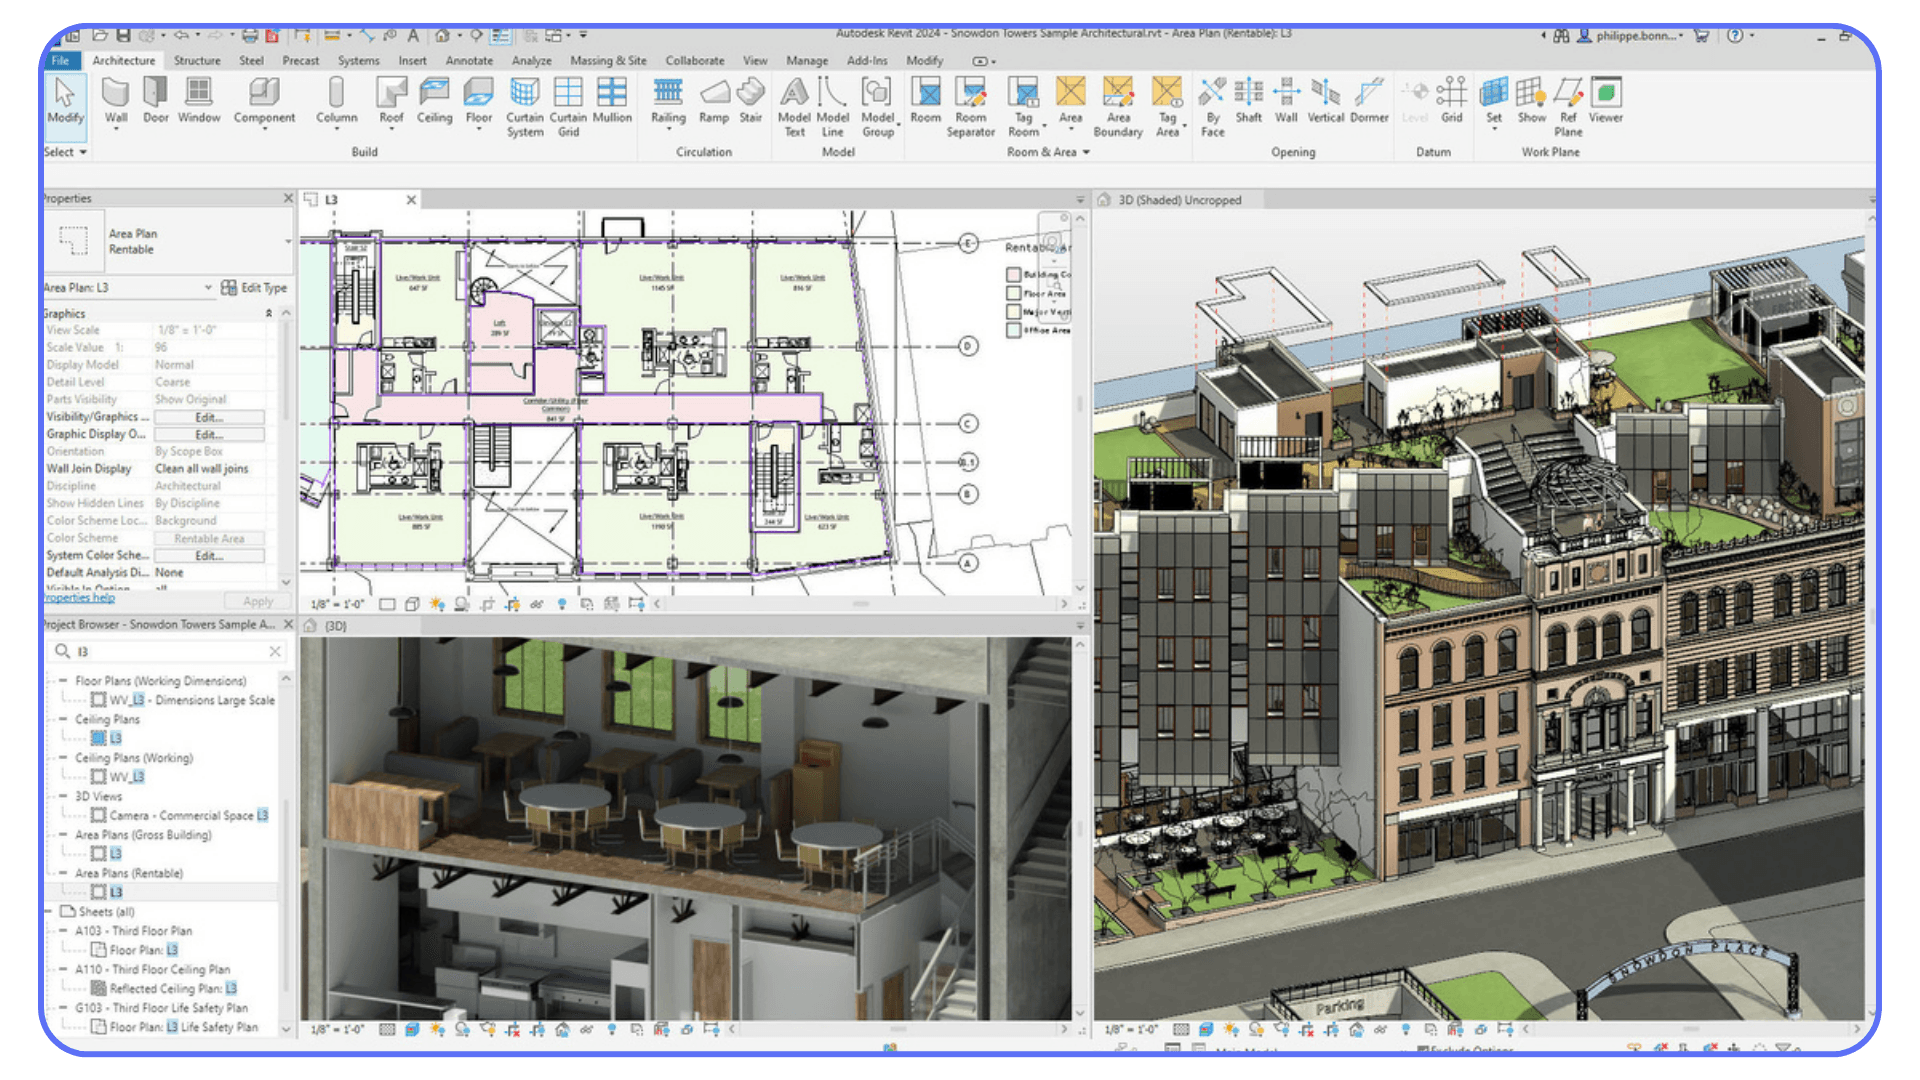Screen dimensions: 1920x1080
Task: Click the Project Browser search field
Action: pyautogui.click(x=165, y=651)
